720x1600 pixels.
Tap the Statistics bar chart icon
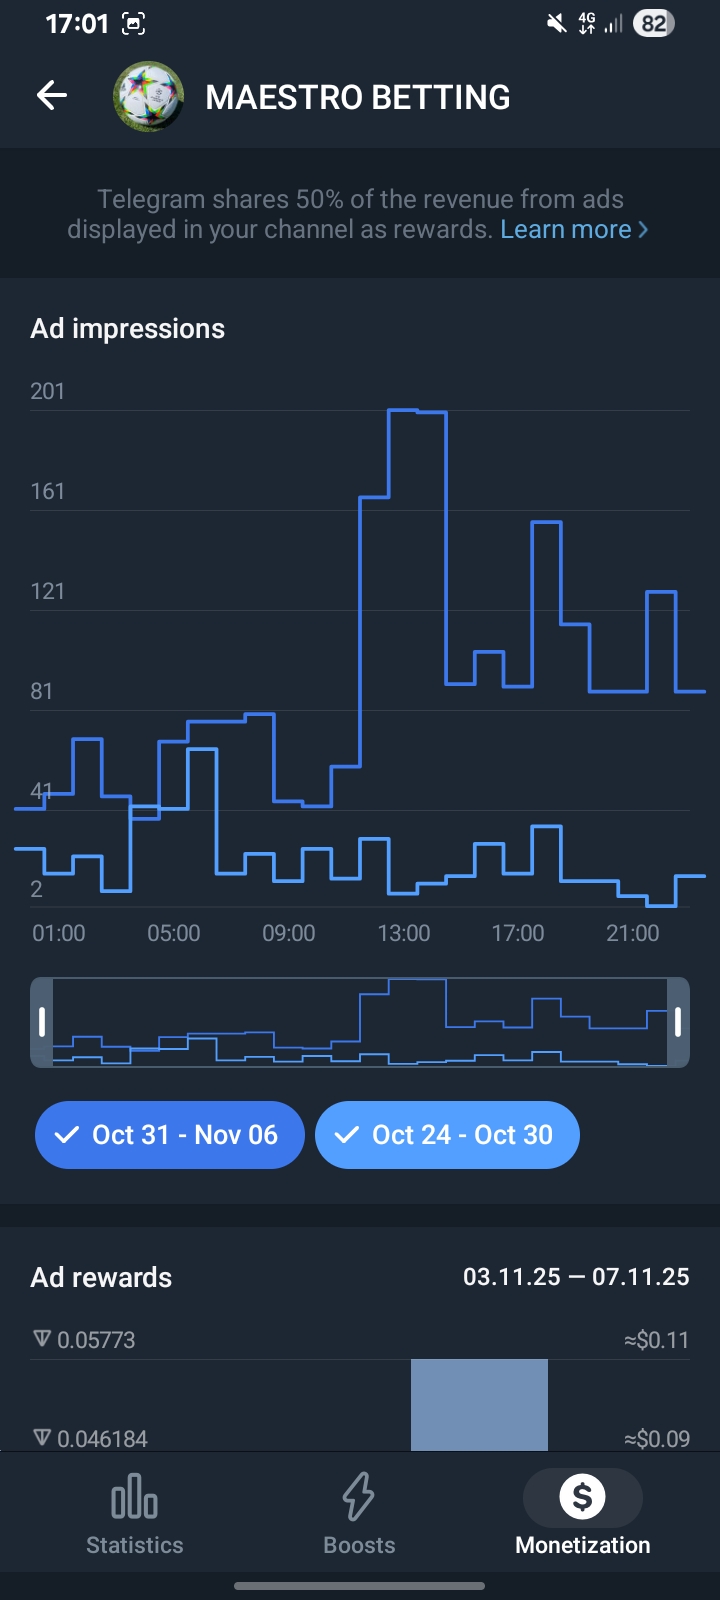[x=134, y=1498]
